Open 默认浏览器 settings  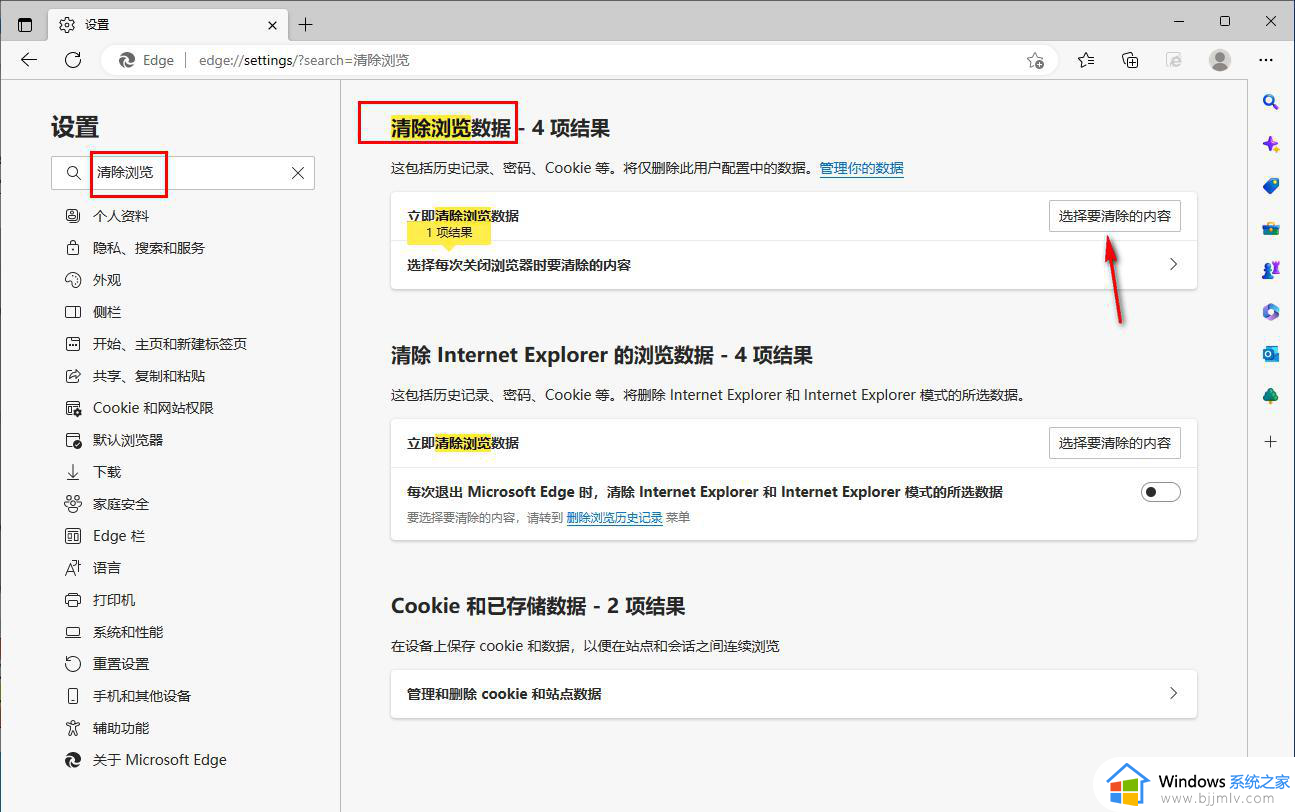click(128, 440)
